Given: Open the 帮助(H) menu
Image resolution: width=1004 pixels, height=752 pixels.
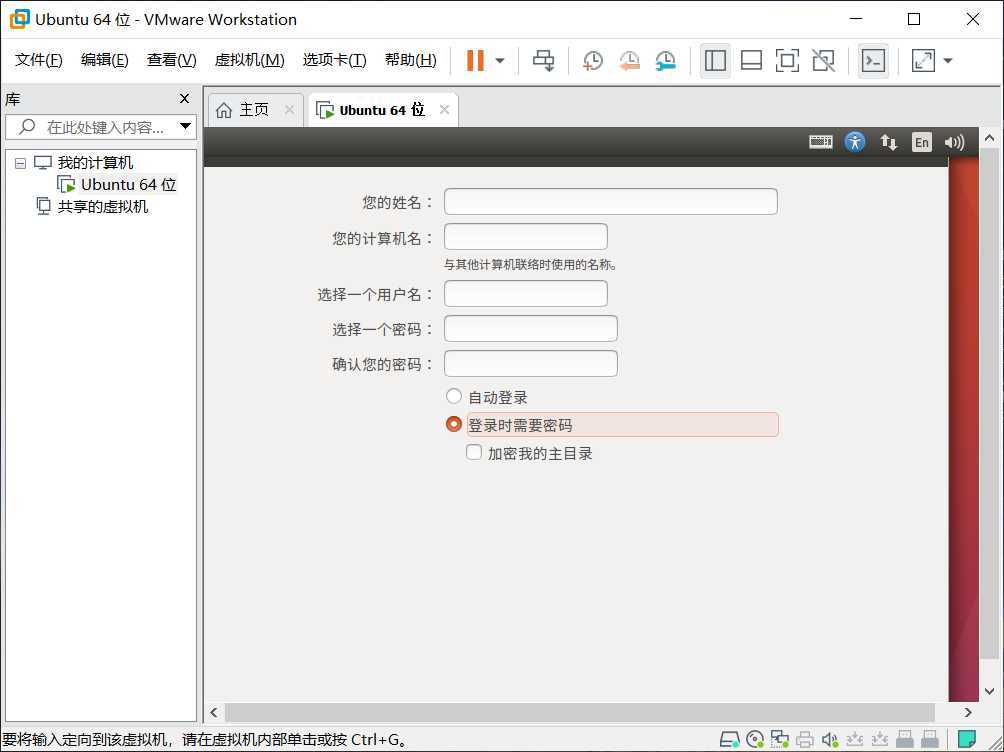Looking at the screenshot, I should pos(410,60).
